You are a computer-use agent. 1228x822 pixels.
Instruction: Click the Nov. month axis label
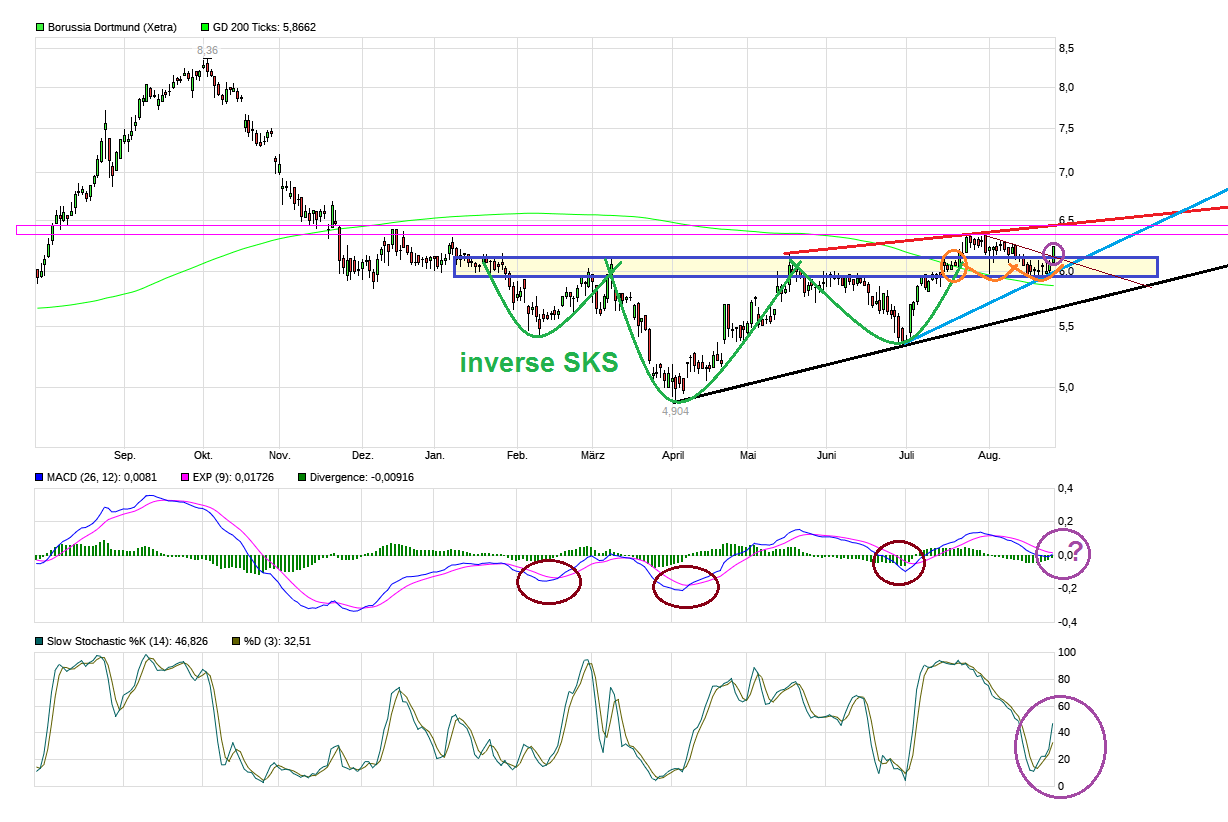click(279, 455)
